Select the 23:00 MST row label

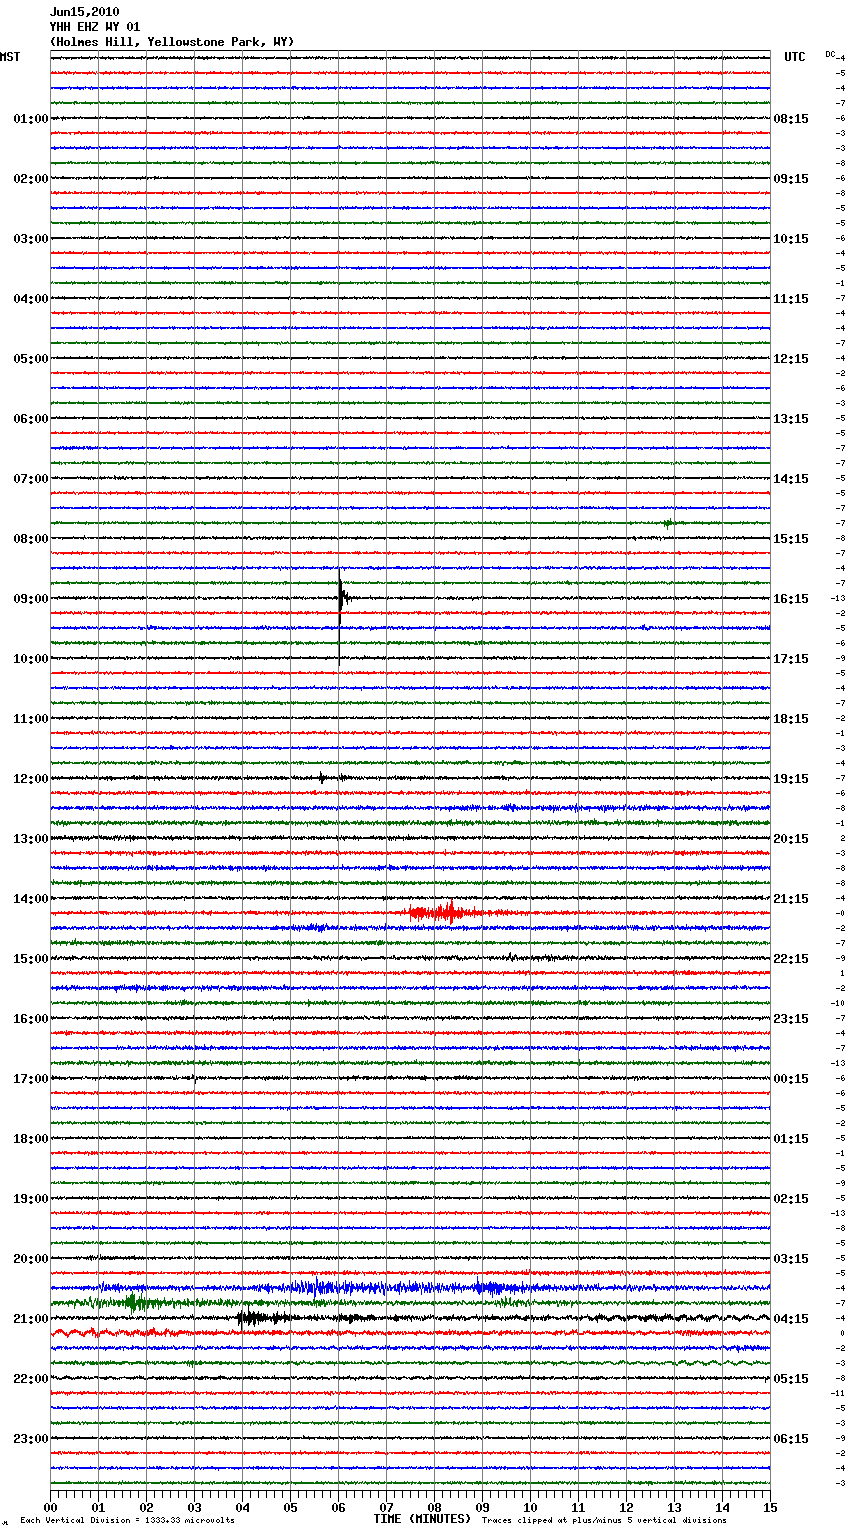[x=31, y=1439]
